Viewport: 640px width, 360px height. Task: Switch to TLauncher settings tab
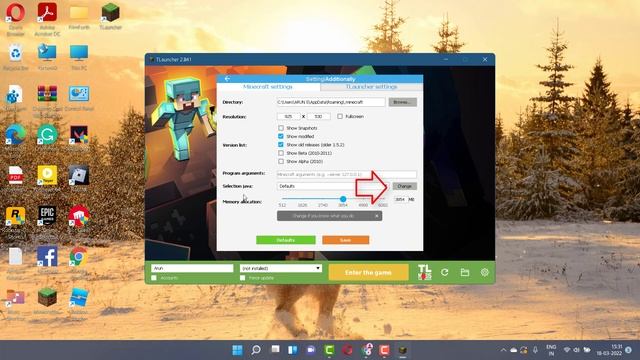pos(371,87)
